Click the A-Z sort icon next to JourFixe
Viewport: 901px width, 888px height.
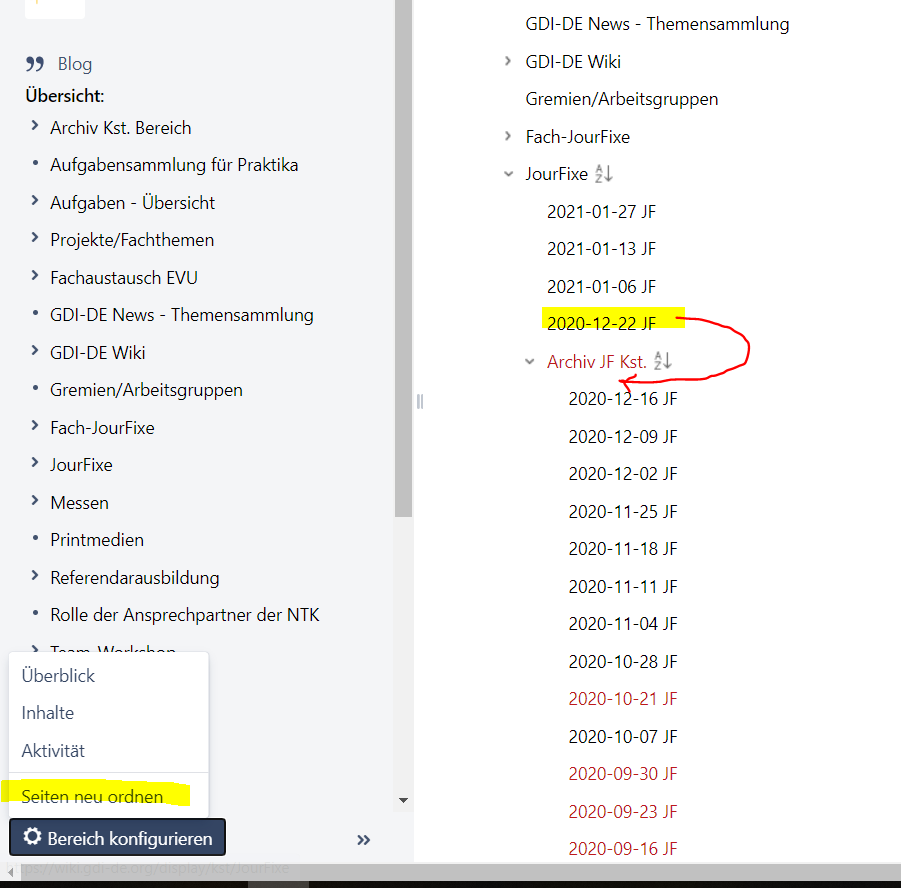tap(603, 174)
